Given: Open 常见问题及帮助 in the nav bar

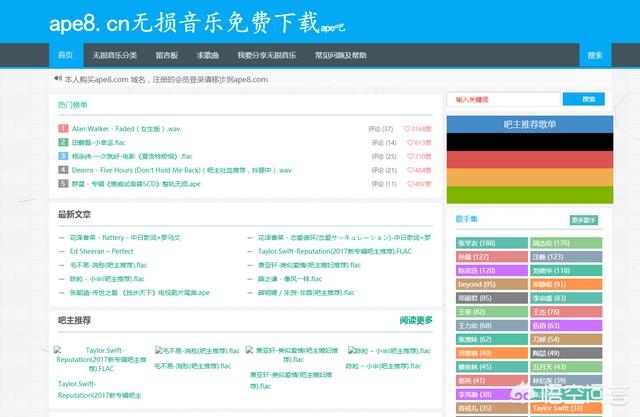Looking at the screenshot, I should point(340,56).
